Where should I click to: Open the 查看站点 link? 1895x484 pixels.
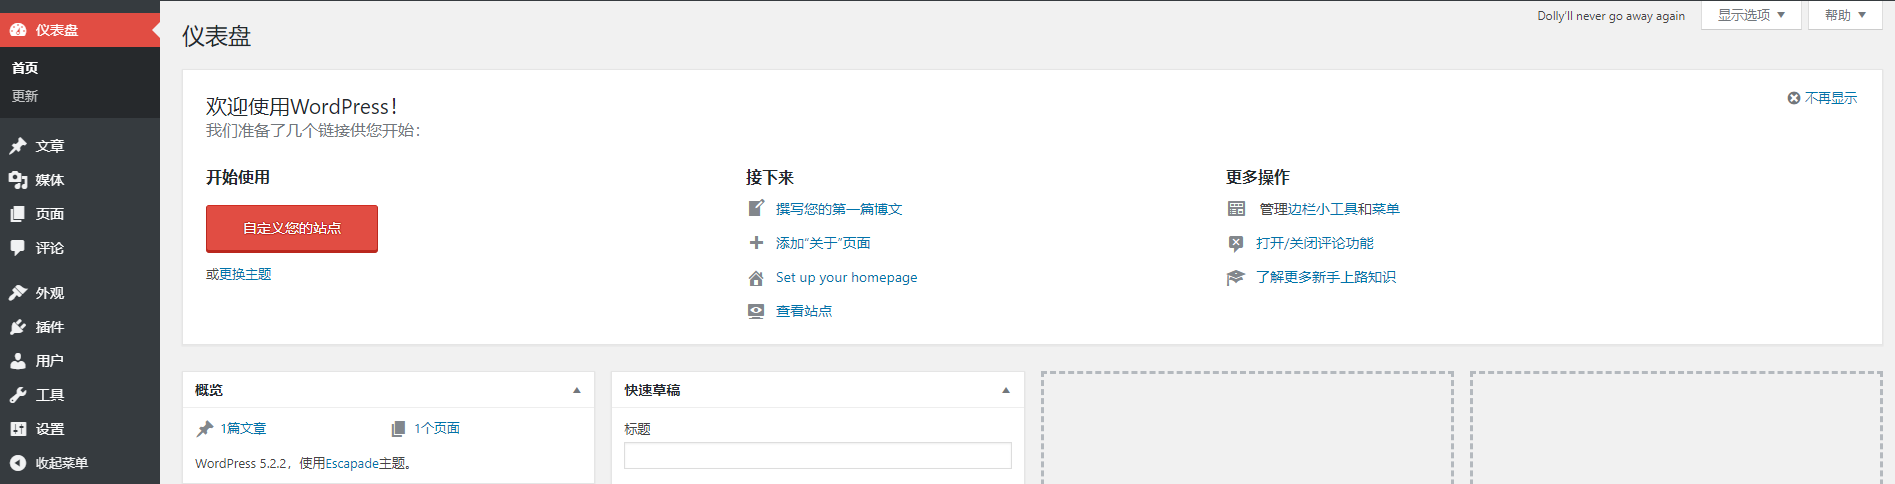coord(804,311)
